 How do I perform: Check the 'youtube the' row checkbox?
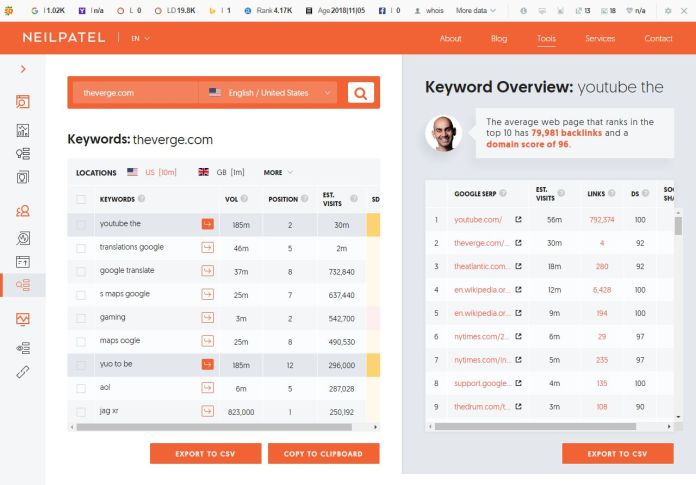tap(81, 225)
